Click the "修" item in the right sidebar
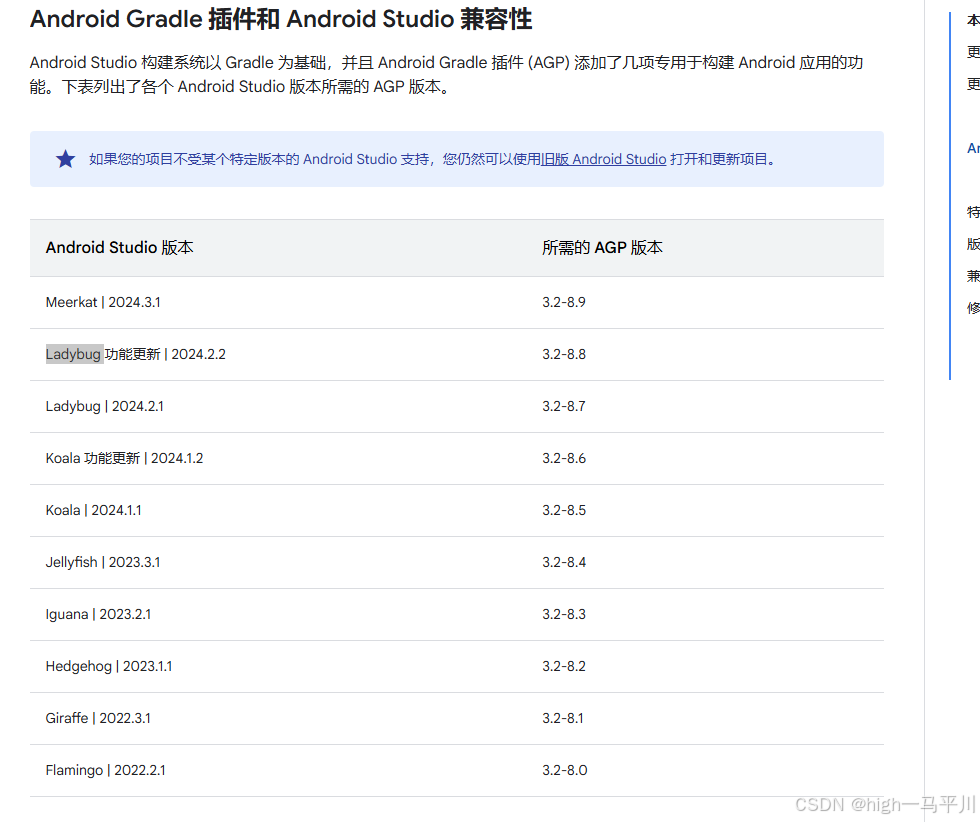 point(970,307)
